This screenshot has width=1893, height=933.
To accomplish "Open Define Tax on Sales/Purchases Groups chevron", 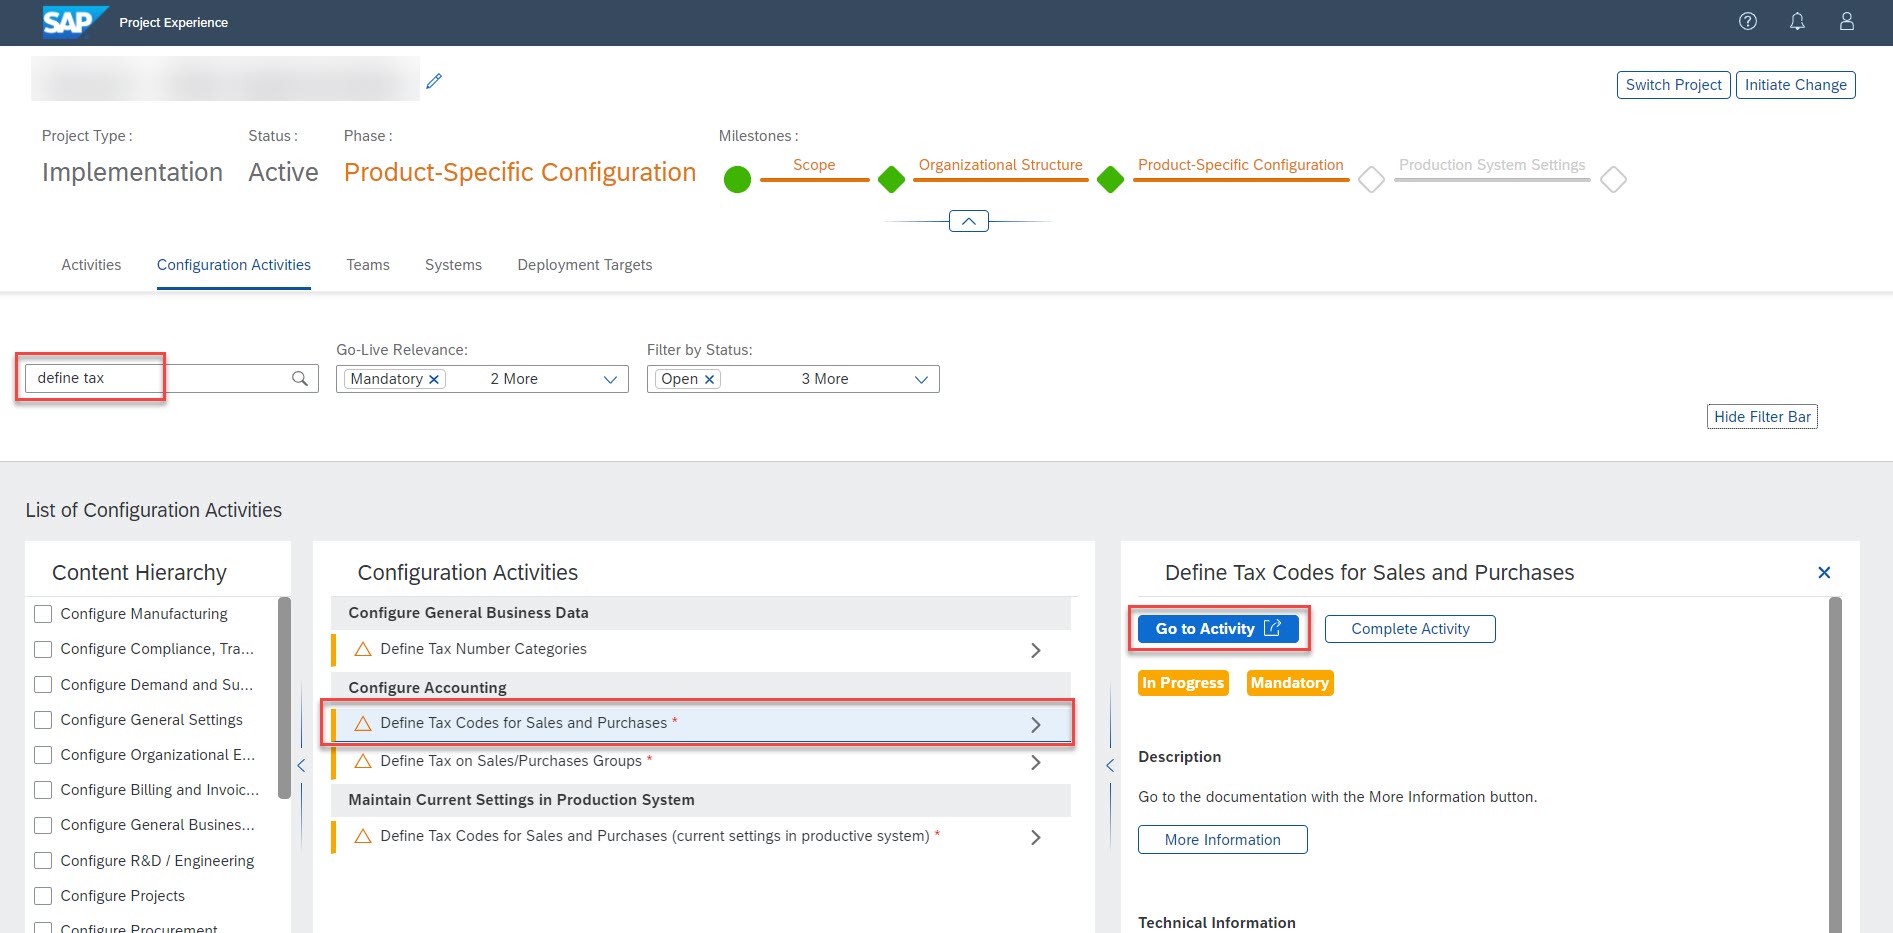I will pos(1035,762).
